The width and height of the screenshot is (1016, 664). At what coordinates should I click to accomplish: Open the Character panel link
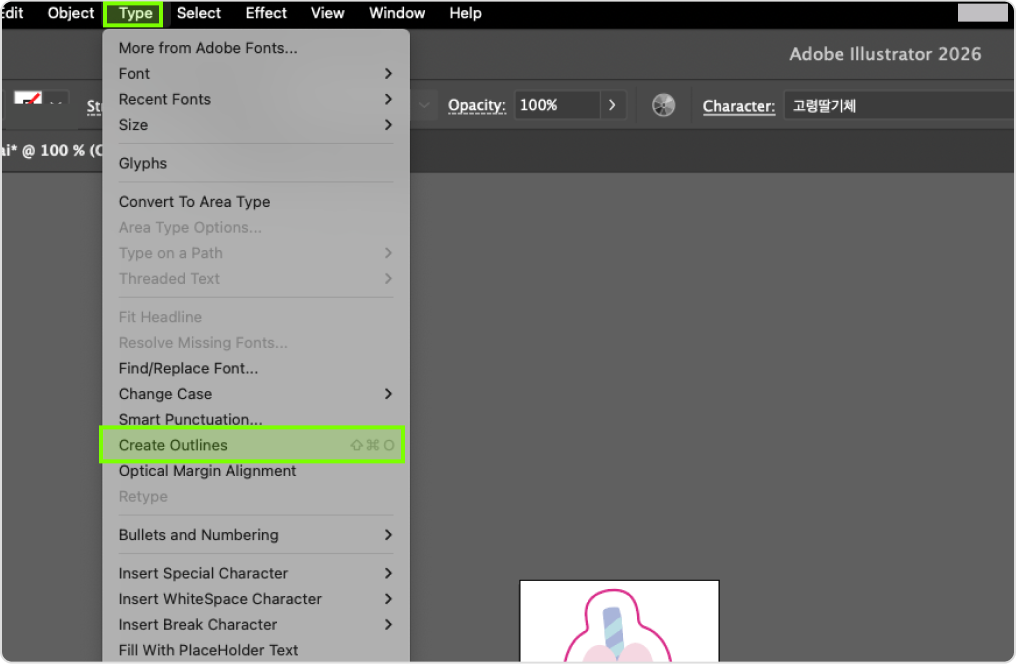(738, 106)
